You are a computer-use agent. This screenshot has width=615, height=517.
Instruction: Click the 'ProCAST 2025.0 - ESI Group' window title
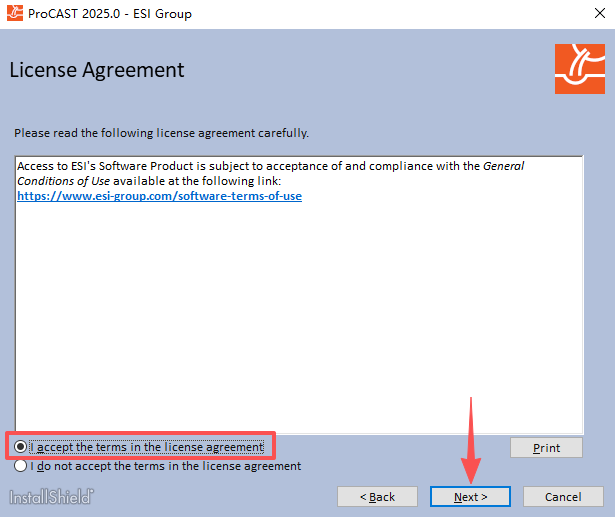tap(112, 14)
